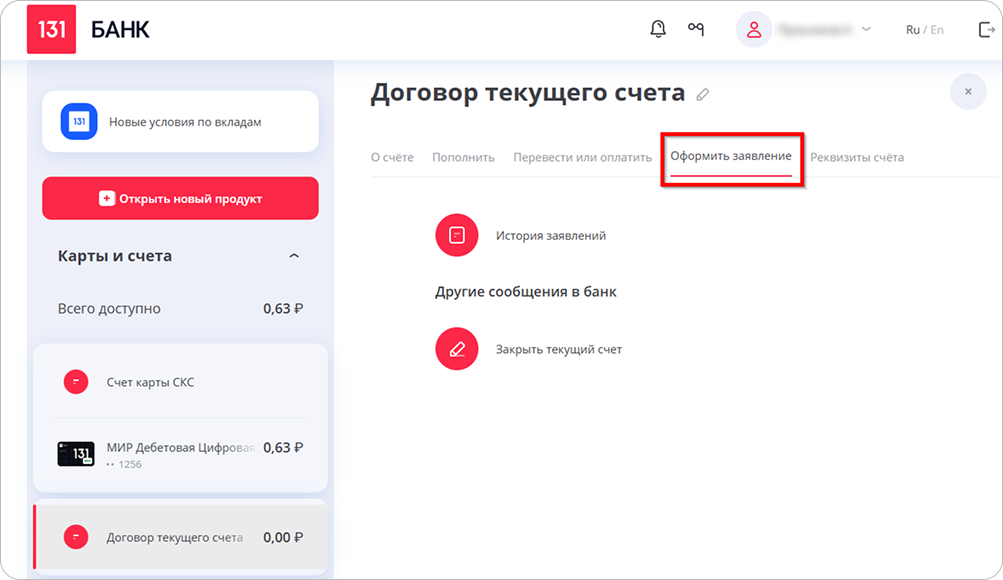Click the Открыть новый продукт button
This screenshot has width=1003, height=580.
coord(180,198)
